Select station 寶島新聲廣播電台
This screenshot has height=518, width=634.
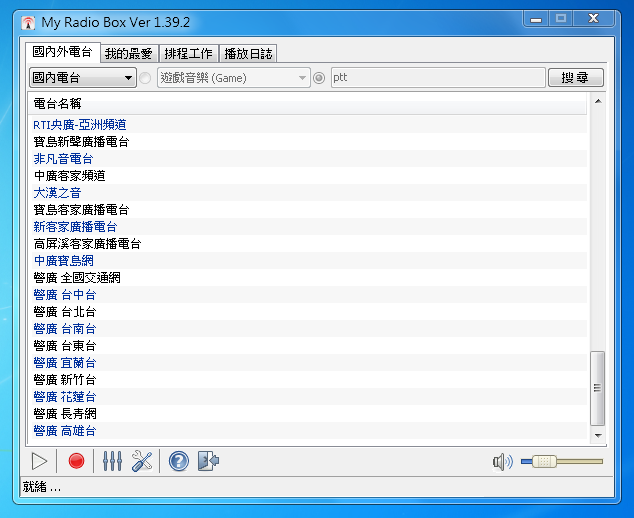coord(308,142)
